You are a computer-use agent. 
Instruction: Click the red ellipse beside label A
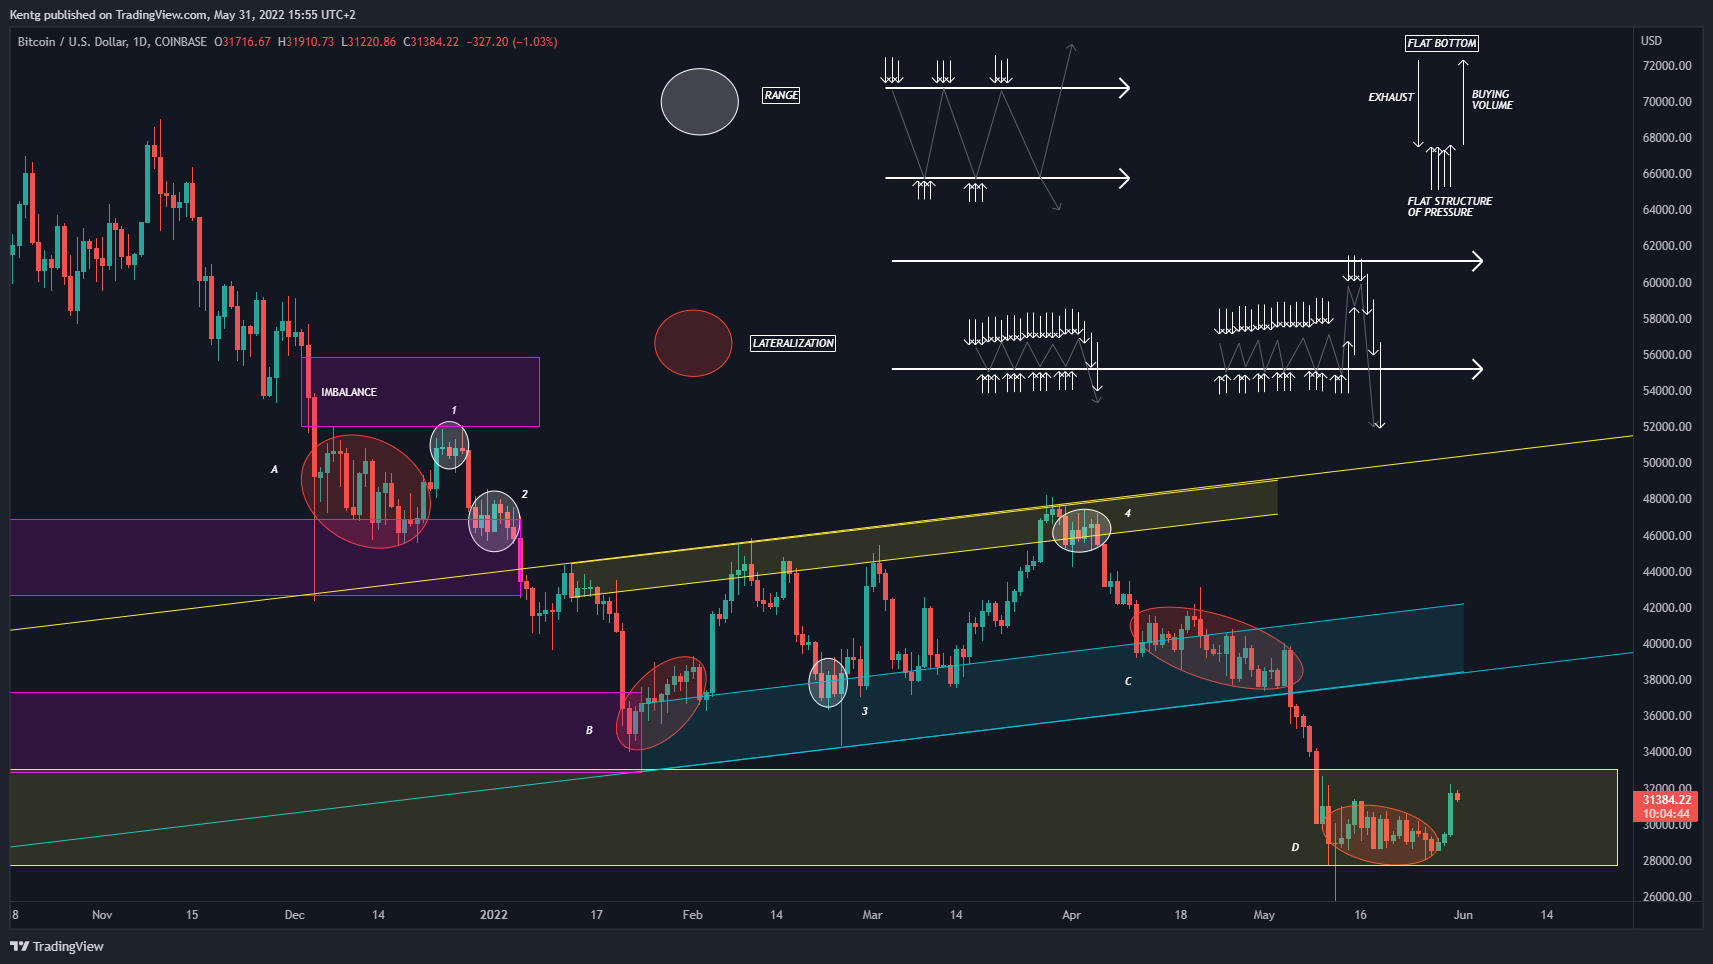point(366,491)
